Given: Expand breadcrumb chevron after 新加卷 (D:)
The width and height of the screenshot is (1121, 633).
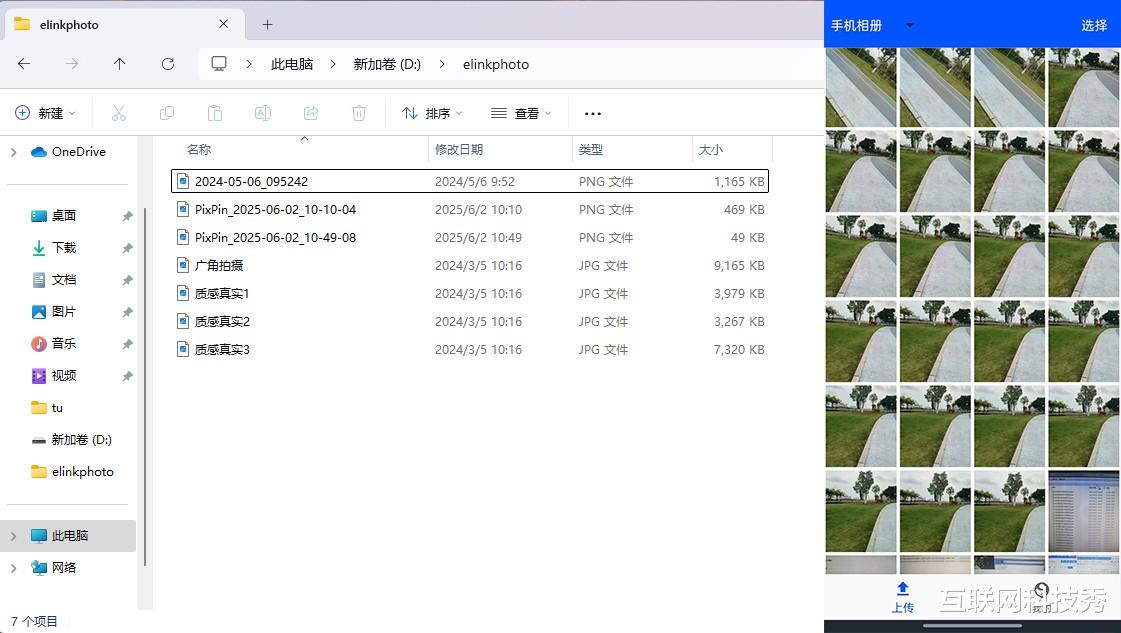Looking at the screenshot, I should 442,64.
